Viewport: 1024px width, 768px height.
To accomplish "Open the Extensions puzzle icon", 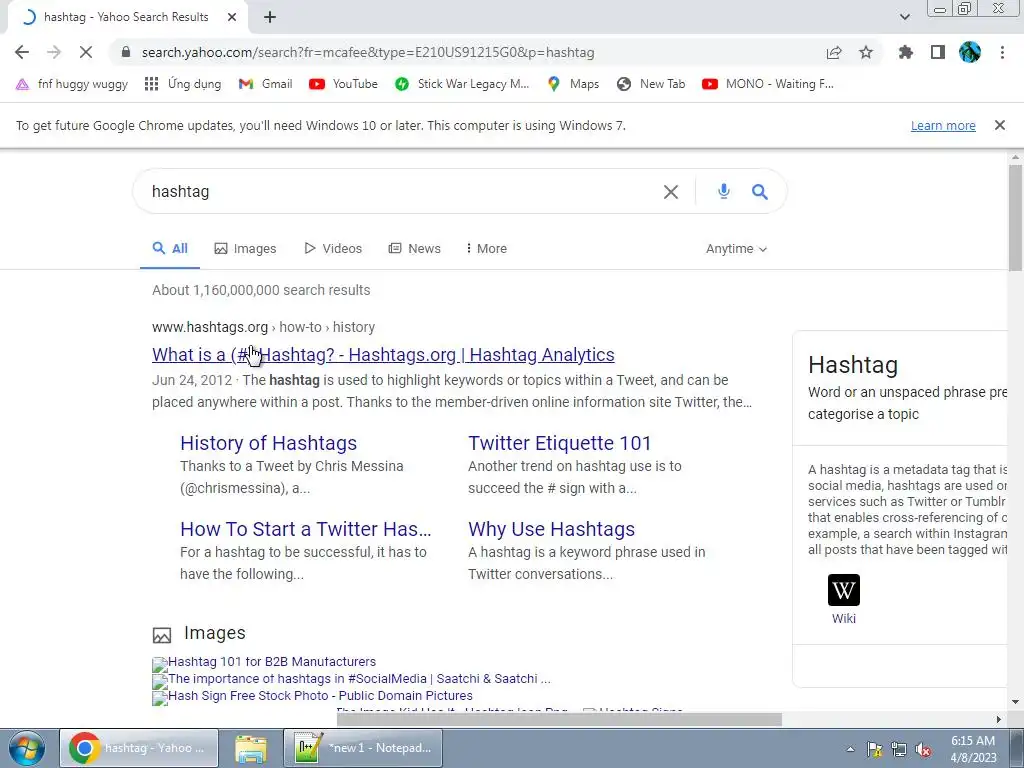I will [x=906, y=52].
